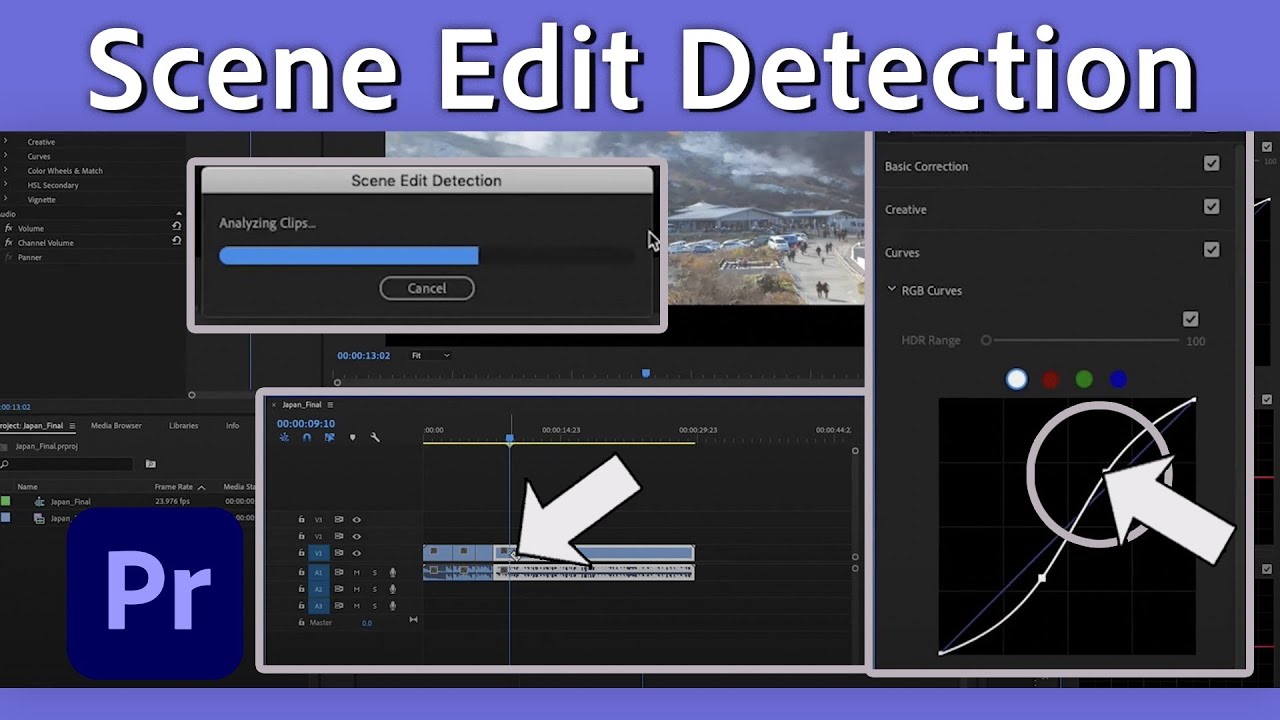The height and width of the screenshot is (720, 1280).
Task: Toggle the RGB Curves enable checkbox
Action: (x=1190, y=319)
